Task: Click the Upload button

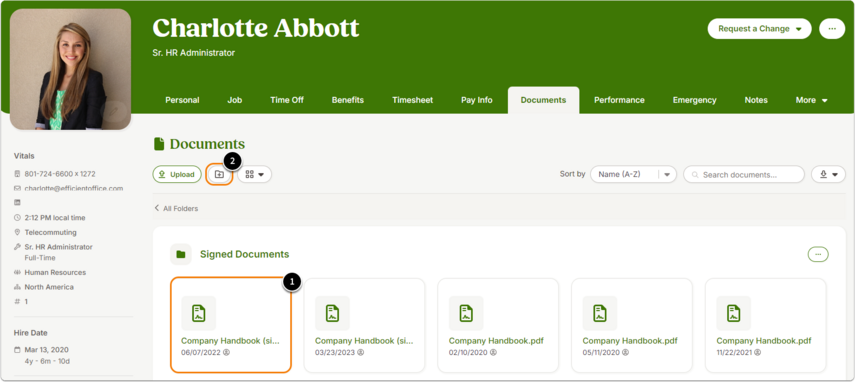Action: click(x=177, y=174)
